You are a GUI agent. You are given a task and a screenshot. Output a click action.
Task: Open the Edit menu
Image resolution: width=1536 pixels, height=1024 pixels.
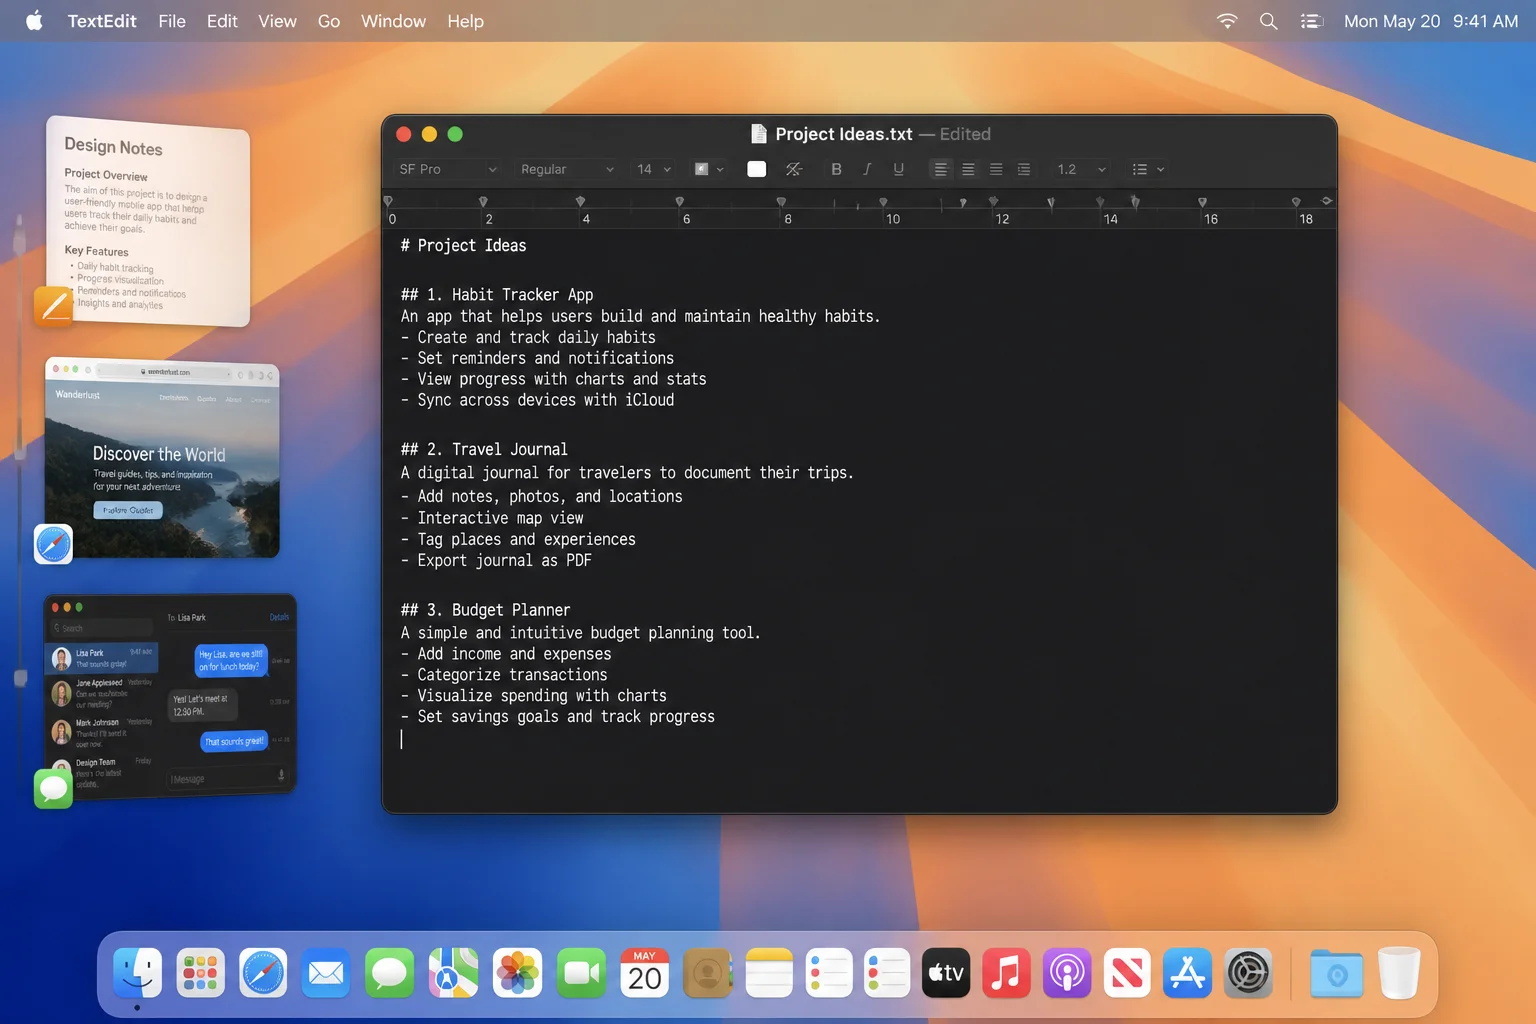[222, 21]
